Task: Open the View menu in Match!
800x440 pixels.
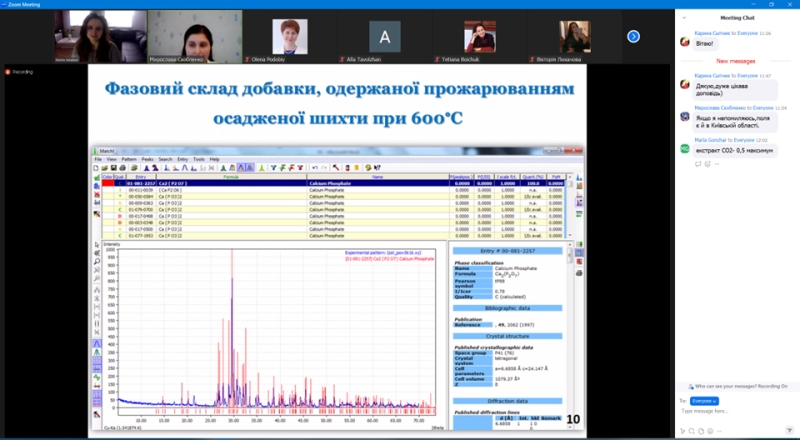Action: pos(111,159)
